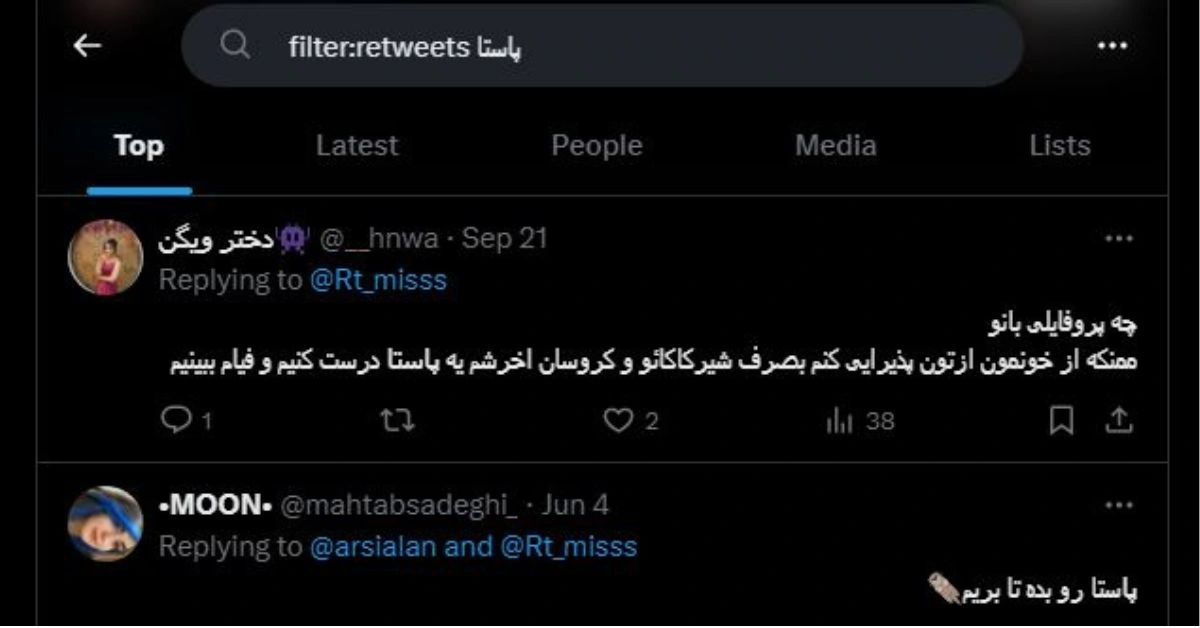Go to the Lists tab
This screenshot has height=628, width=1200.
tap(1059, 146)
